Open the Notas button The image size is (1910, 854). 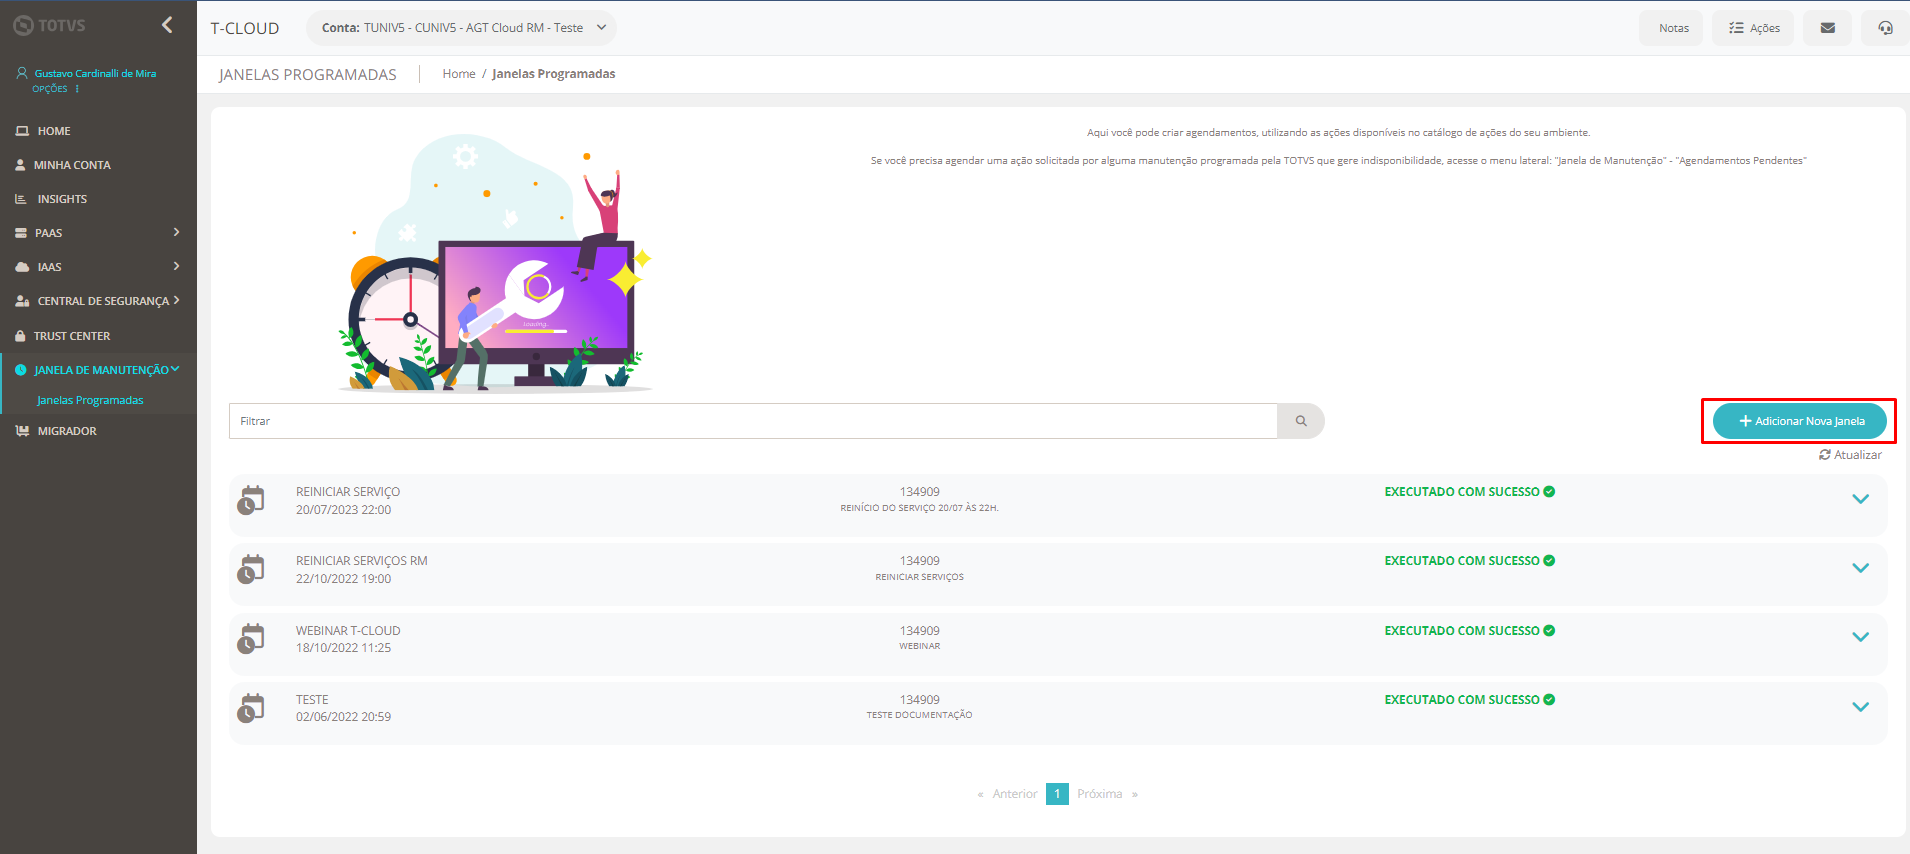[1673, 28]
